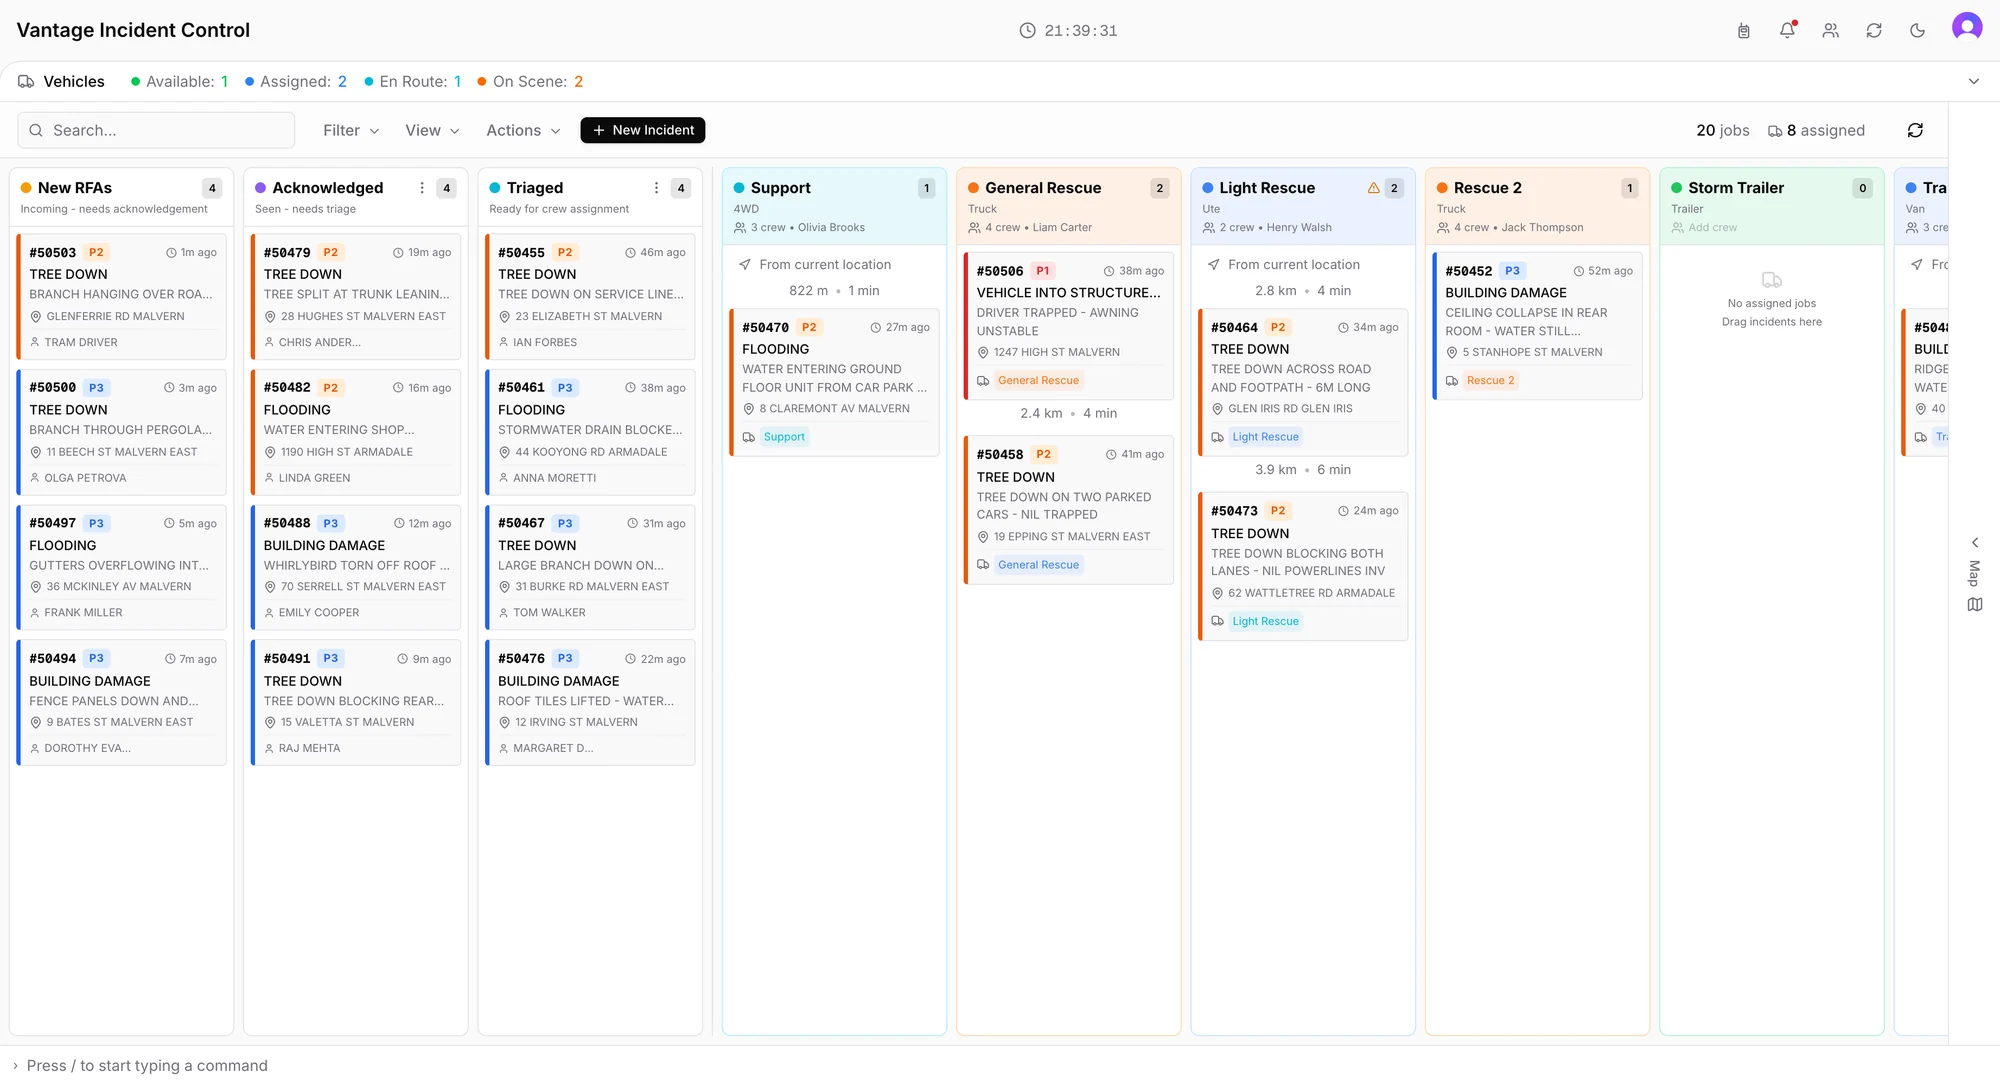Screen dimensions: 2000x1085
Task: Click the sync icon in top header
Action: coord(1874,31)
